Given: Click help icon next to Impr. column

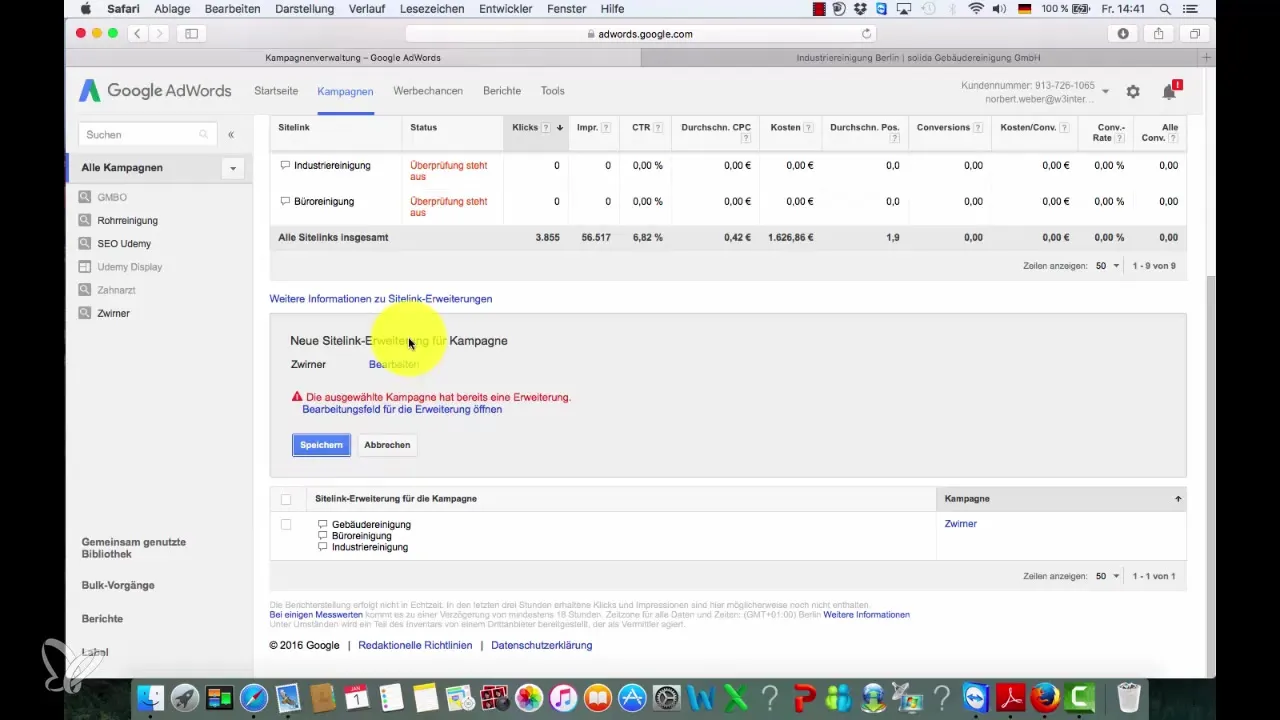Looking at the screenshot, I should pyautogui.click(x=607, y=128).
